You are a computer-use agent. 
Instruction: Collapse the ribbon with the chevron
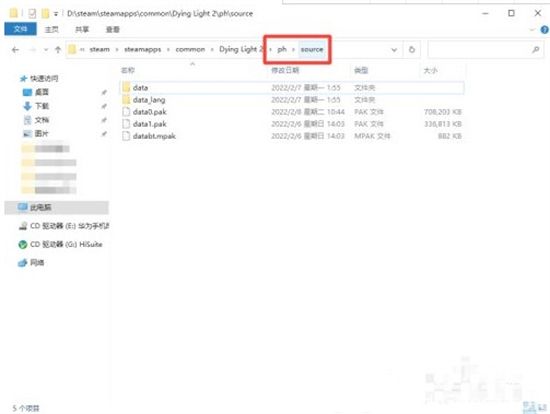[532, 30]
